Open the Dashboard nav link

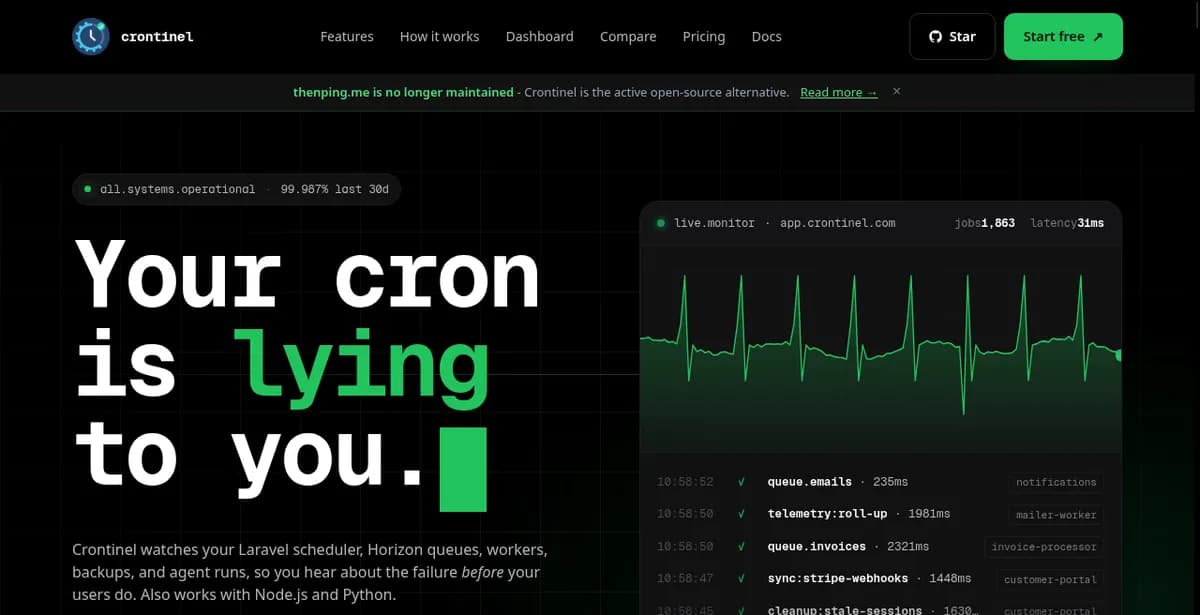540,37
